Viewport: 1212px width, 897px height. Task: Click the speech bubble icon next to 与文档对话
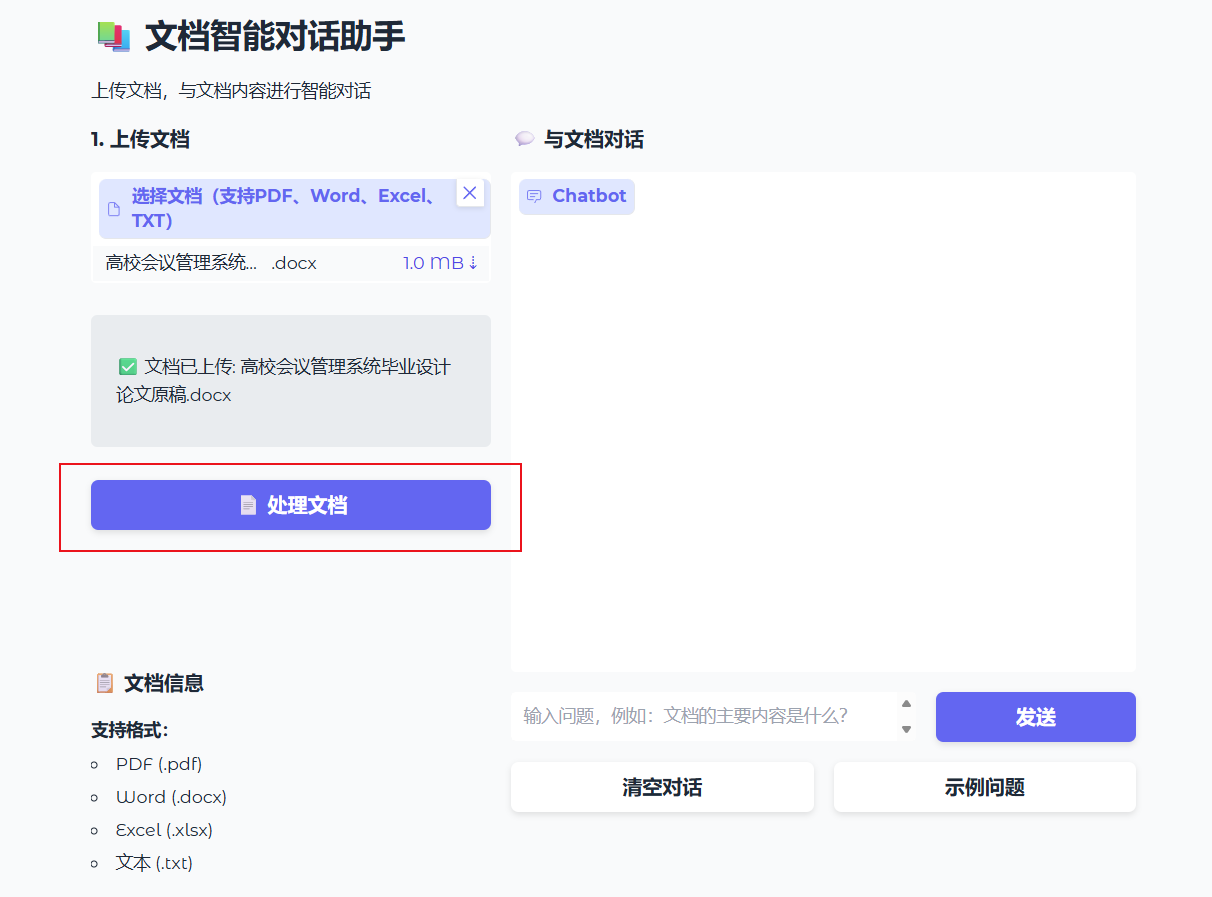click(x=523, y=139)
